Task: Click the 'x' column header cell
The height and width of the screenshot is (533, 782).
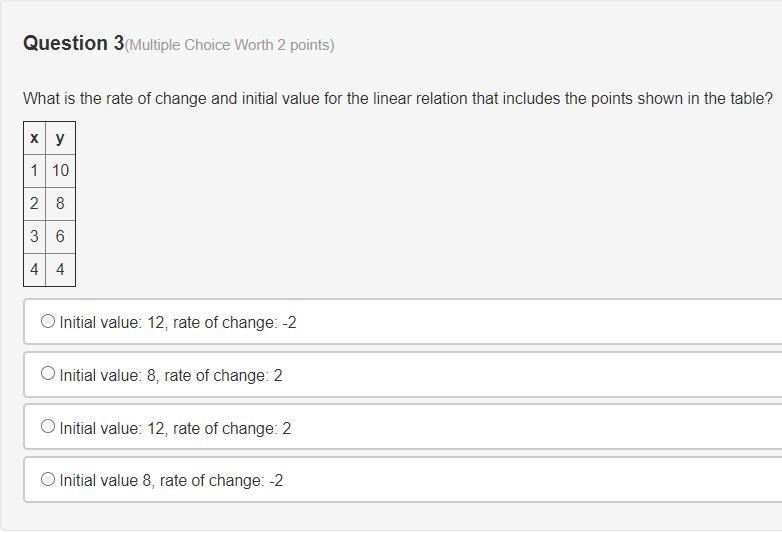Action: 35,138
